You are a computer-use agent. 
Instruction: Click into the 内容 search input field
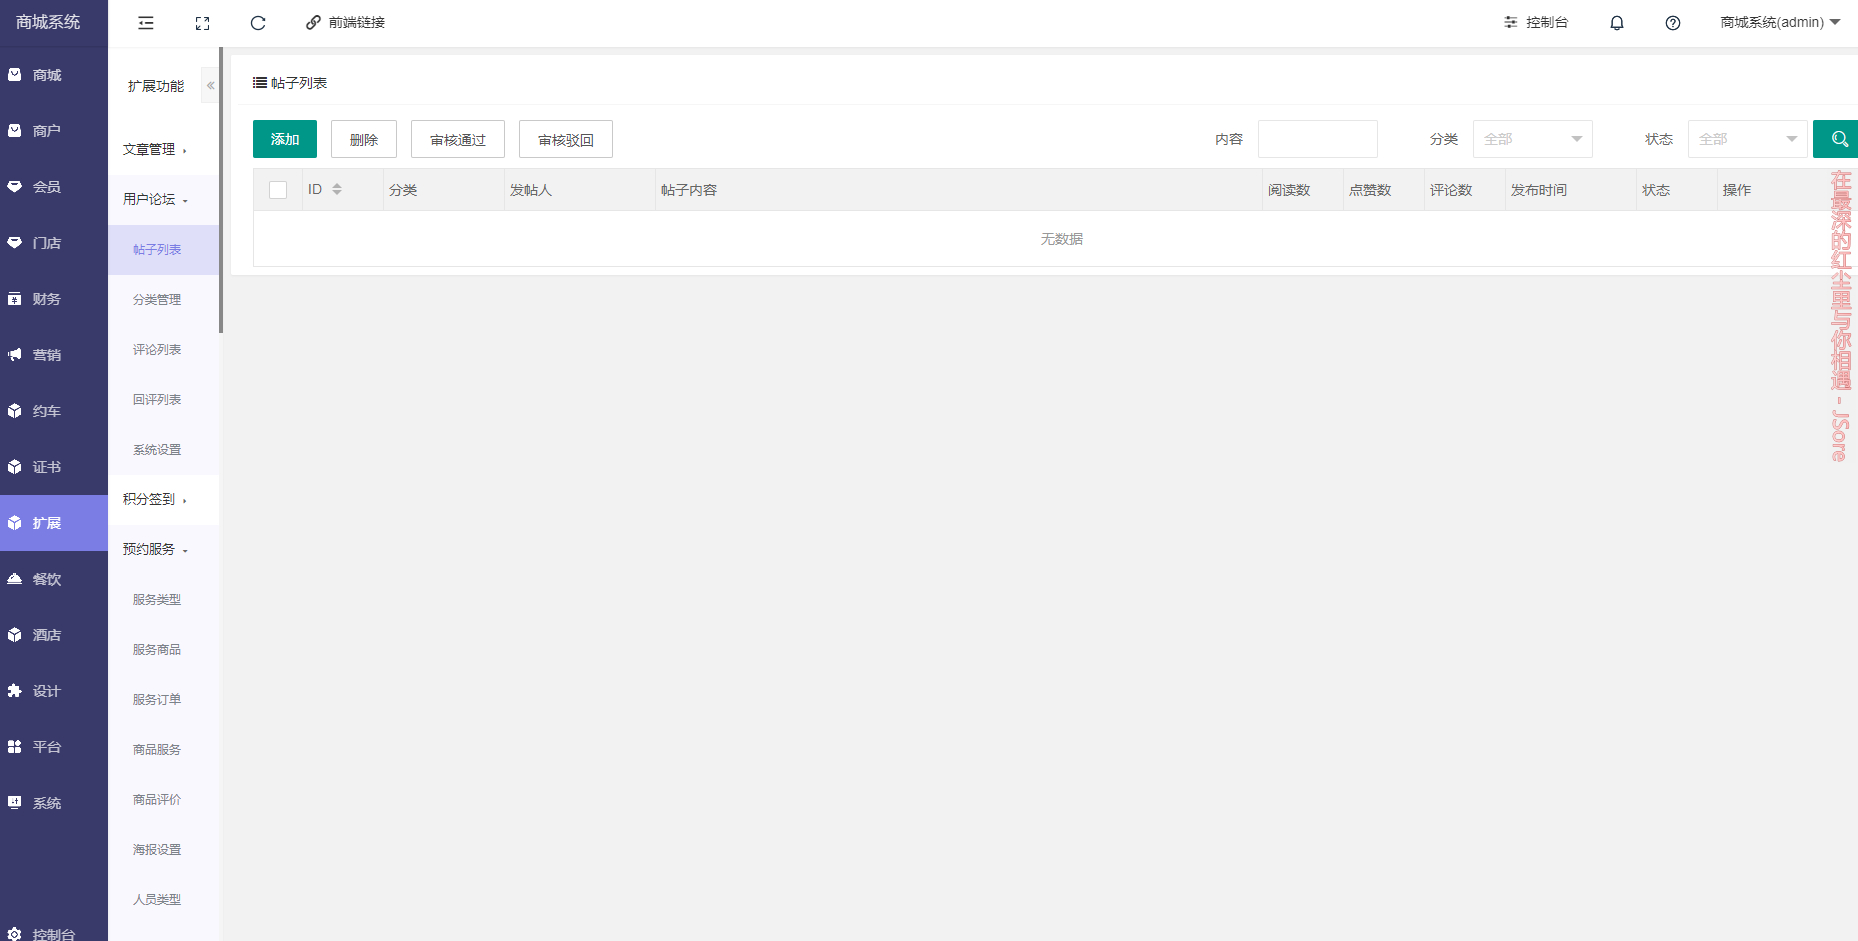tap(1317, 139)
